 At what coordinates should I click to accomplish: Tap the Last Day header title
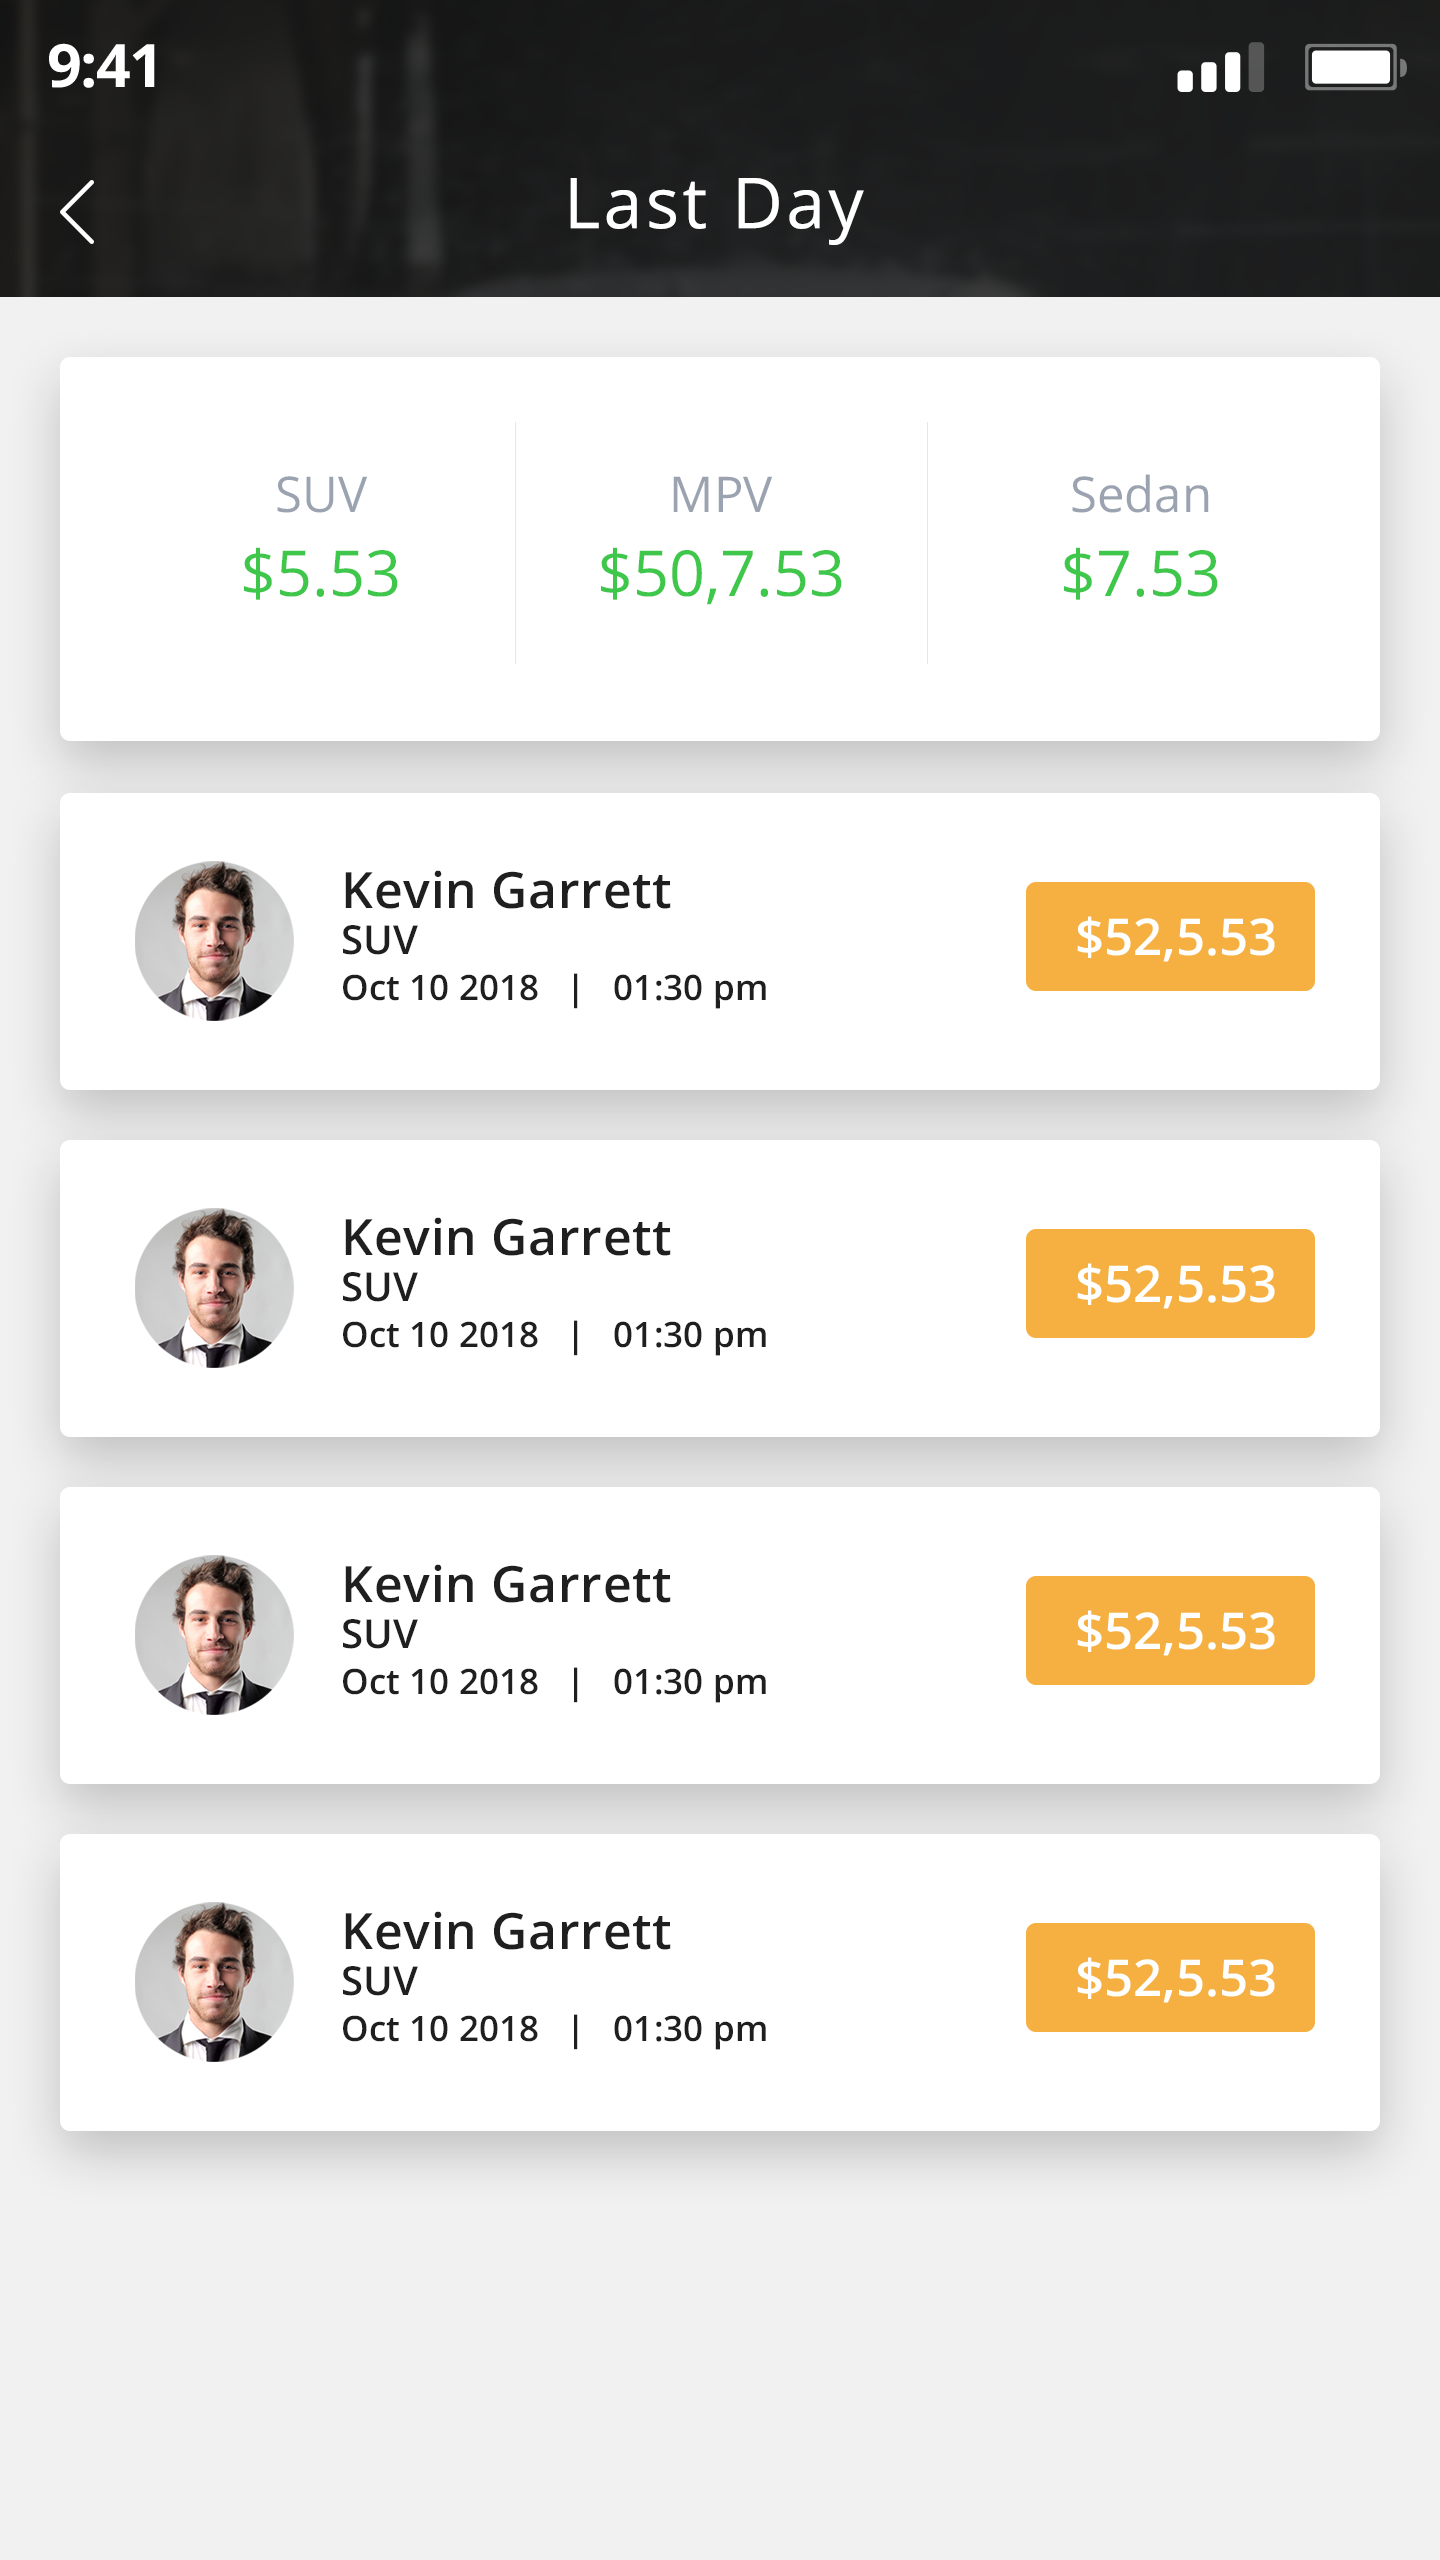tap(715, 206)
